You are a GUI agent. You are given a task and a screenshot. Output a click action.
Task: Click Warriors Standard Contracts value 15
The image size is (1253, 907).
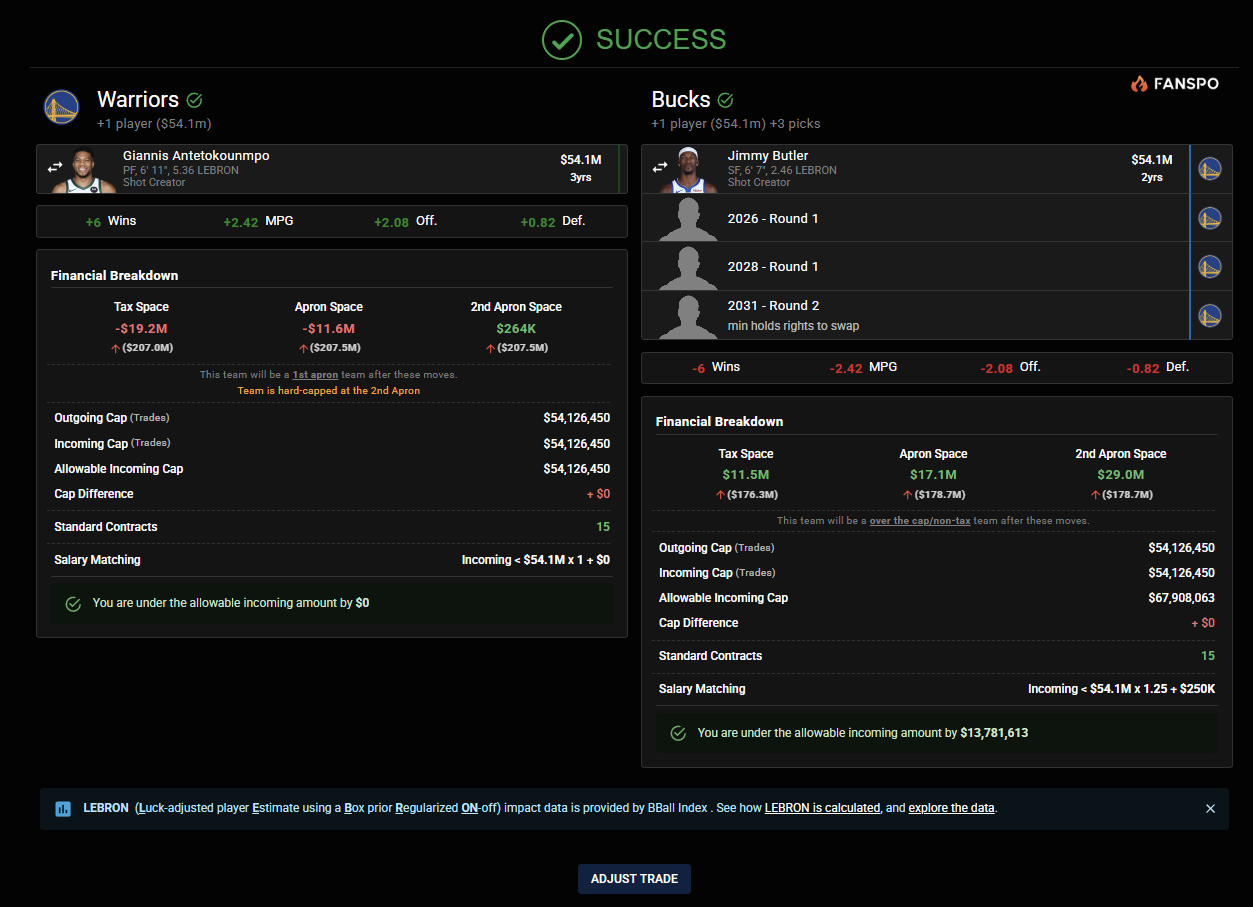click(x=603, y=527)
